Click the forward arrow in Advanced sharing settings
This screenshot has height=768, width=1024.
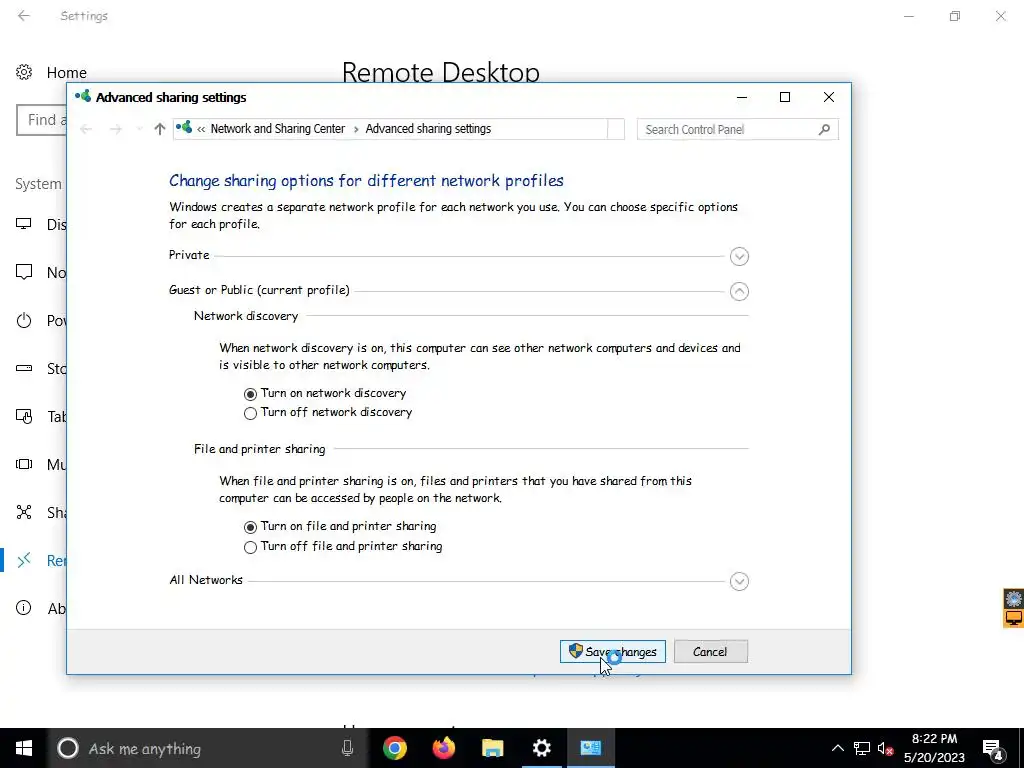click(116, 129)
